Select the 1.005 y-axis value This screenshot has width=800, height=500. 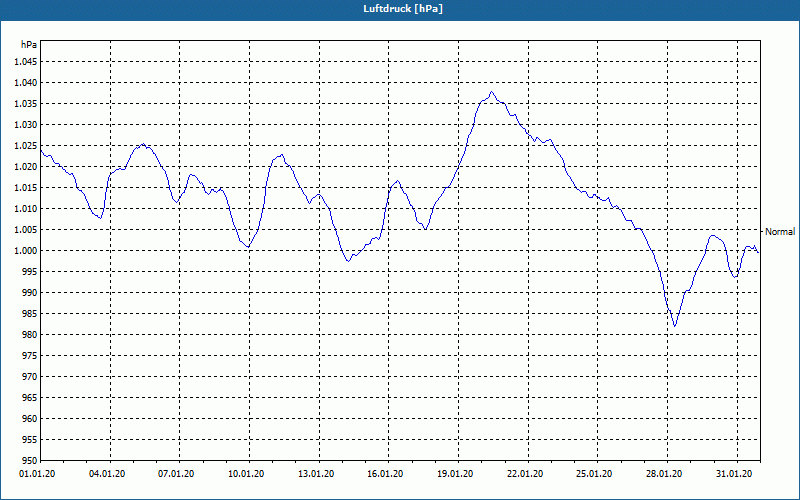coord(26,230)
